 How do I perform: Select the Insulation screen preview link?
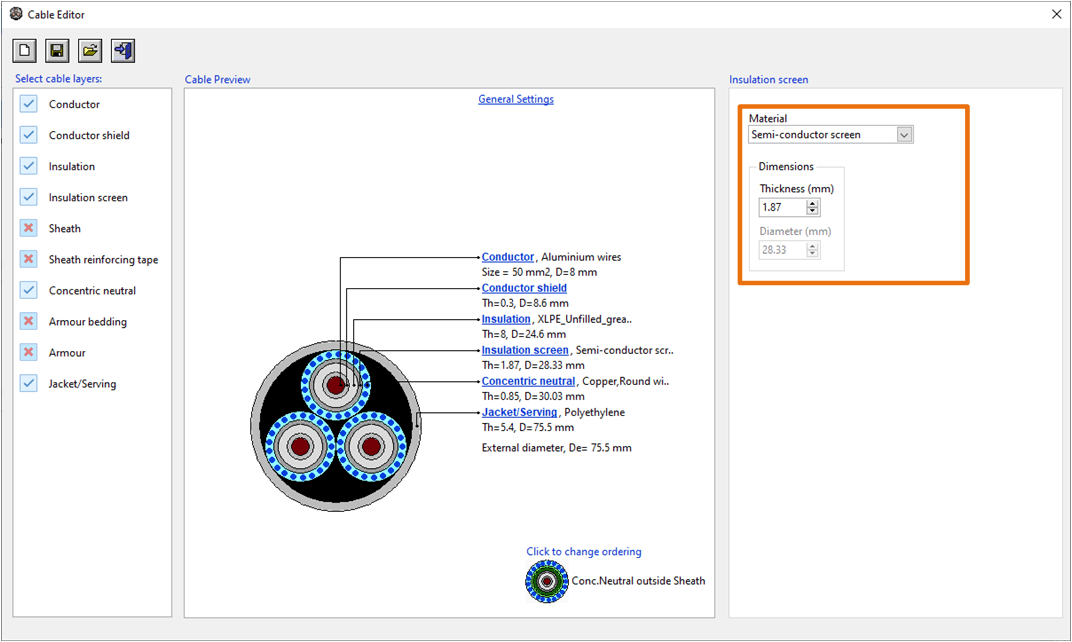[525, 349]
